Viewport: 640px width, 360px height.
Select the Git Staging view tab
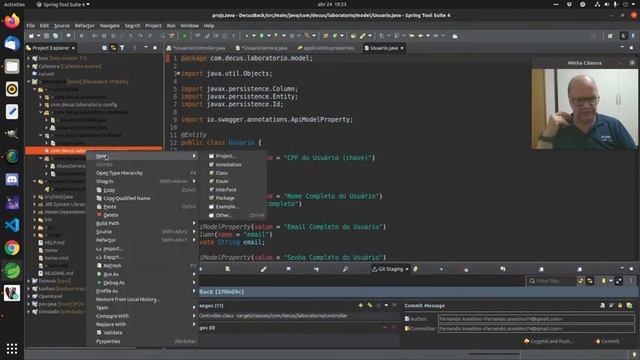[390, 269]
